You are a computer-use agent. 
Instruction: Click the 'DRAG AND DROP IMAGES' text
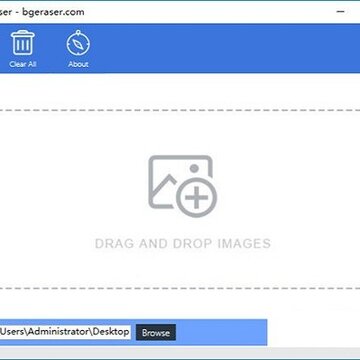tap(183, 244)
